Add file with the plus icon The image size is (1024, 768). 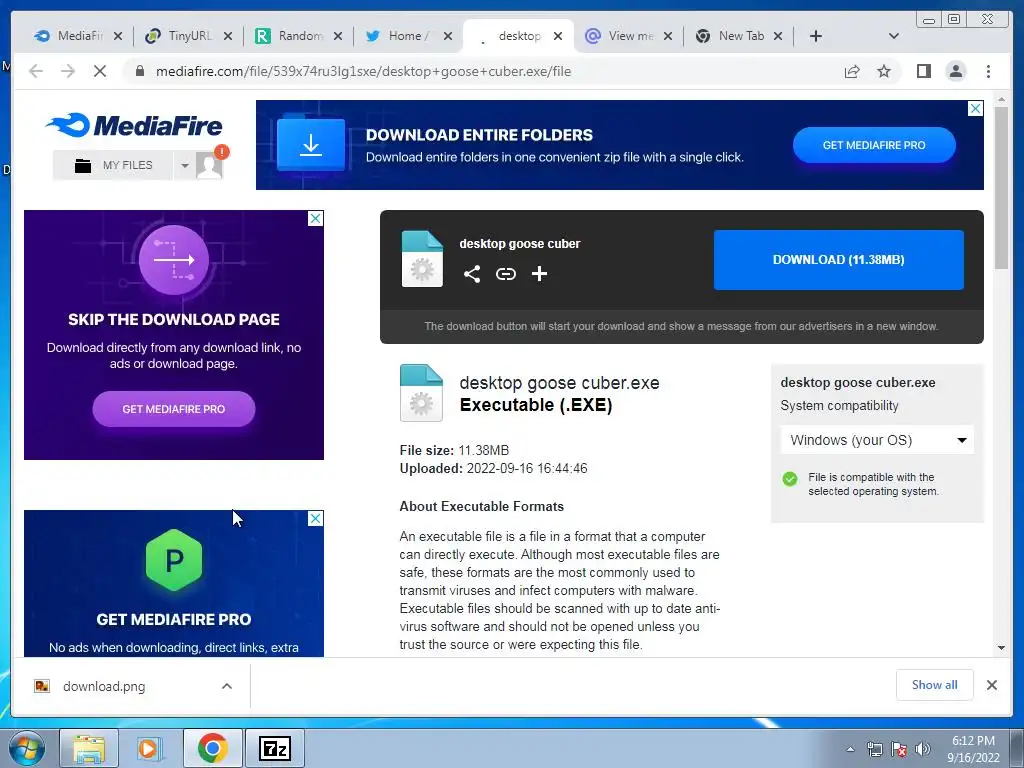(539, 274)
